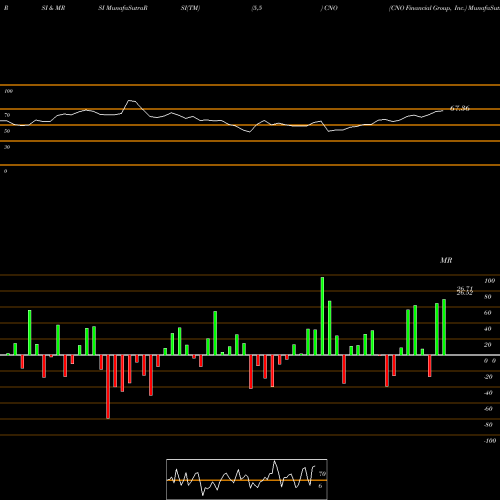Screen dimensions: 500x500
Task: Click the '-60' axis label of the MR chart
Action: (488, 409)
